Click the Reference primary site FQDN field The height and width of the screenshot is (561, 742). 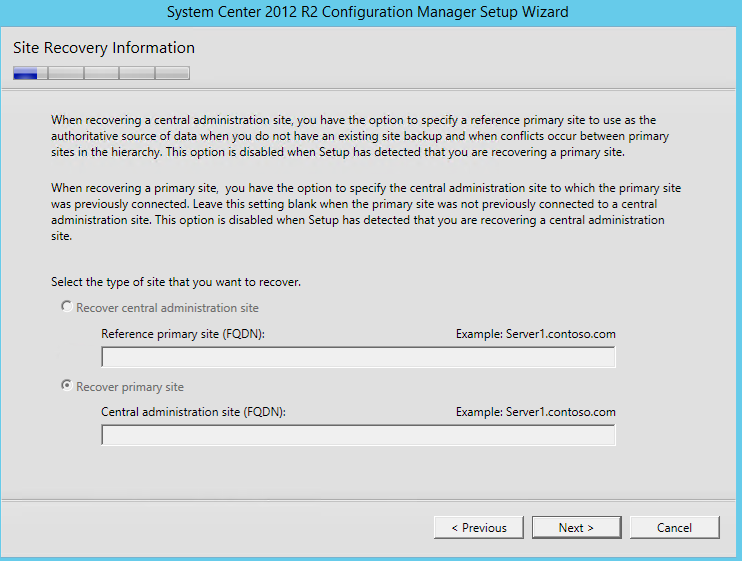tap(358, 357)
